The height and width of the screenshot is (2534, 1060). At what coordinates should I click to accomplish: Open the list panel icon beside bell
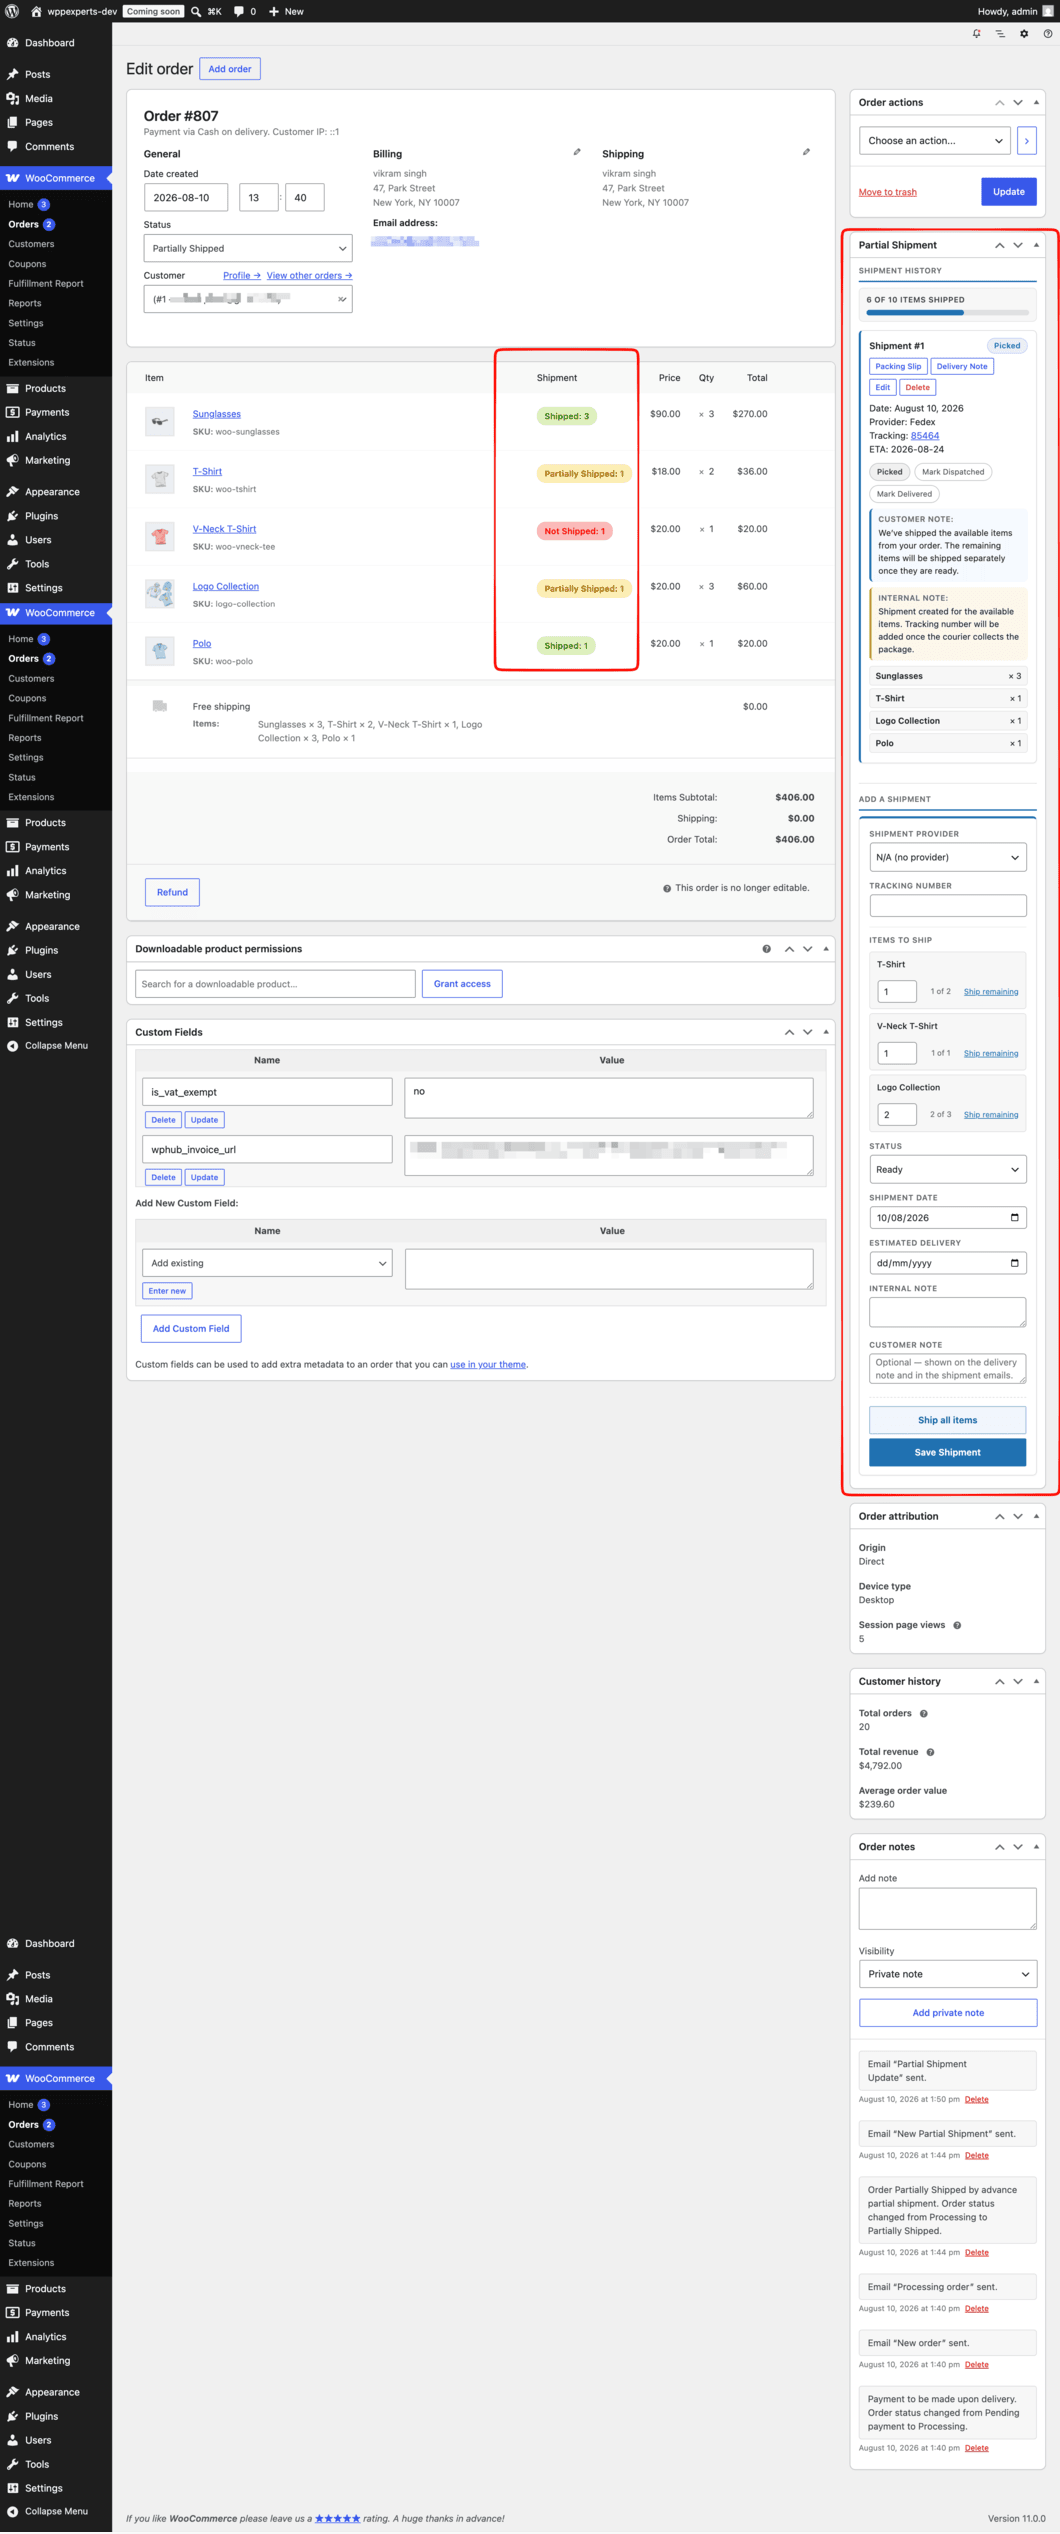coord(1000,33)
